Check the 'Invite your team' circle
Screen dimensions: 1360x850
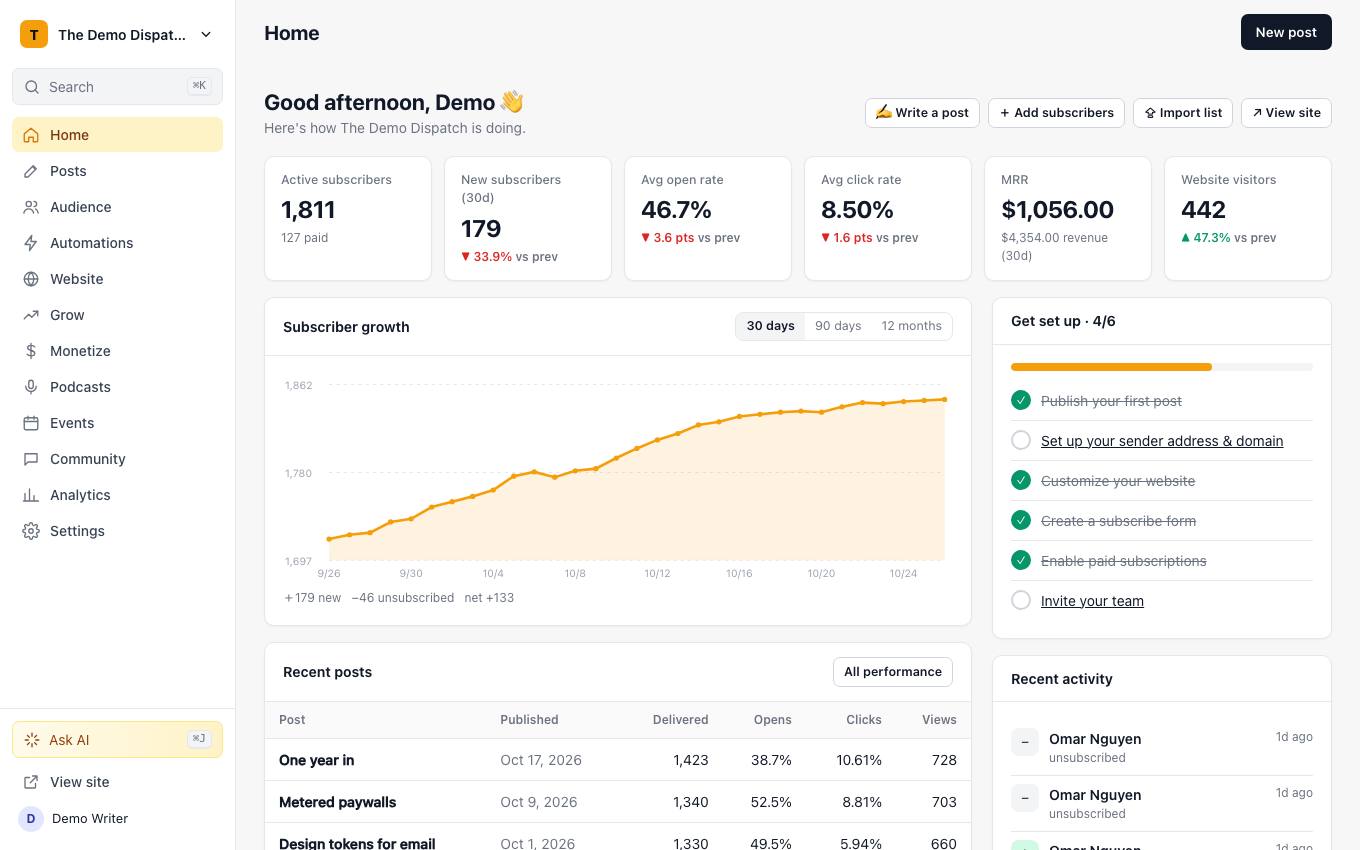tap(1021, 600)
